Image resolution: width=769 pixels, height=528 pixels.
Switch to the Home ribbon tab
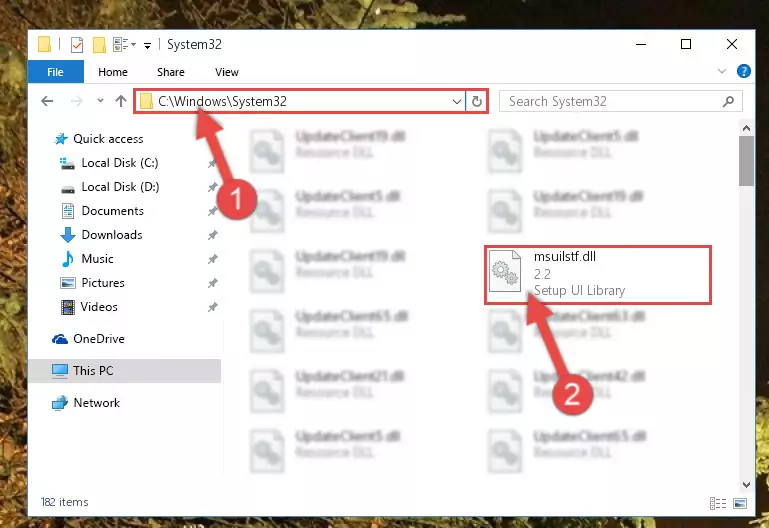click(113, 72)
